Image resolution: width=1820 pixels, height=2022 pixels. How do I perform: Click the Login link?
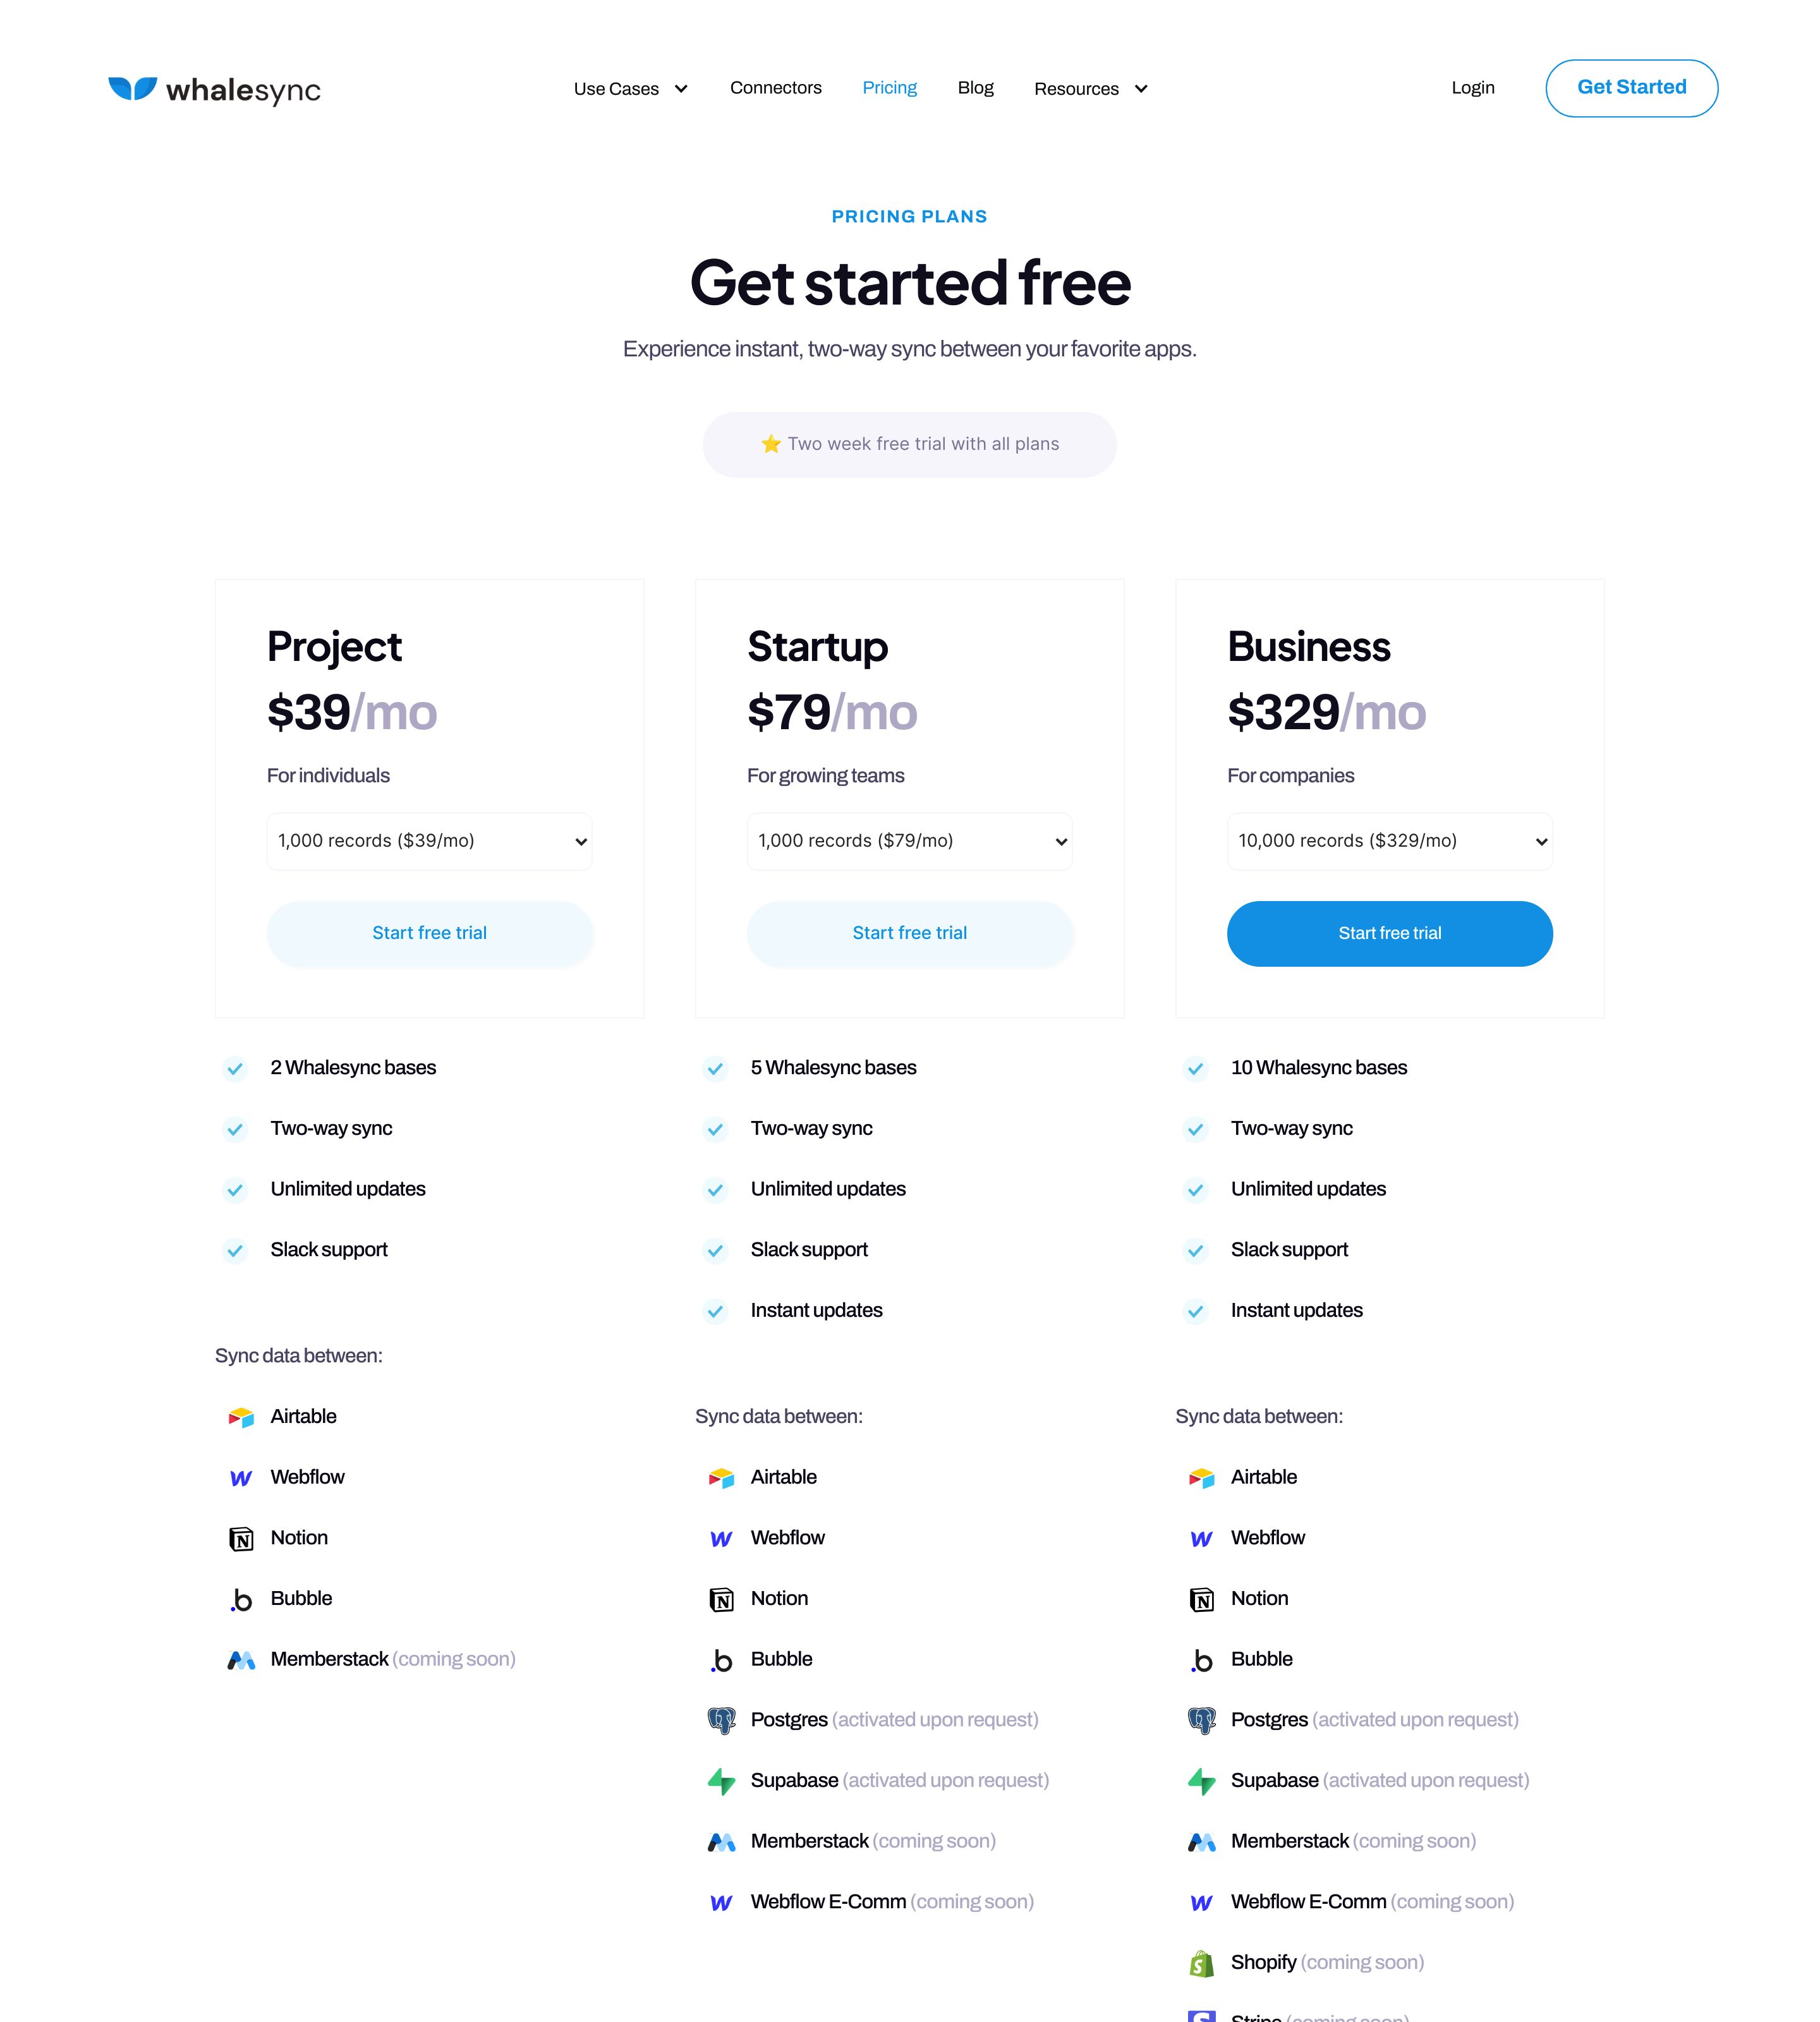(1472, 88)
